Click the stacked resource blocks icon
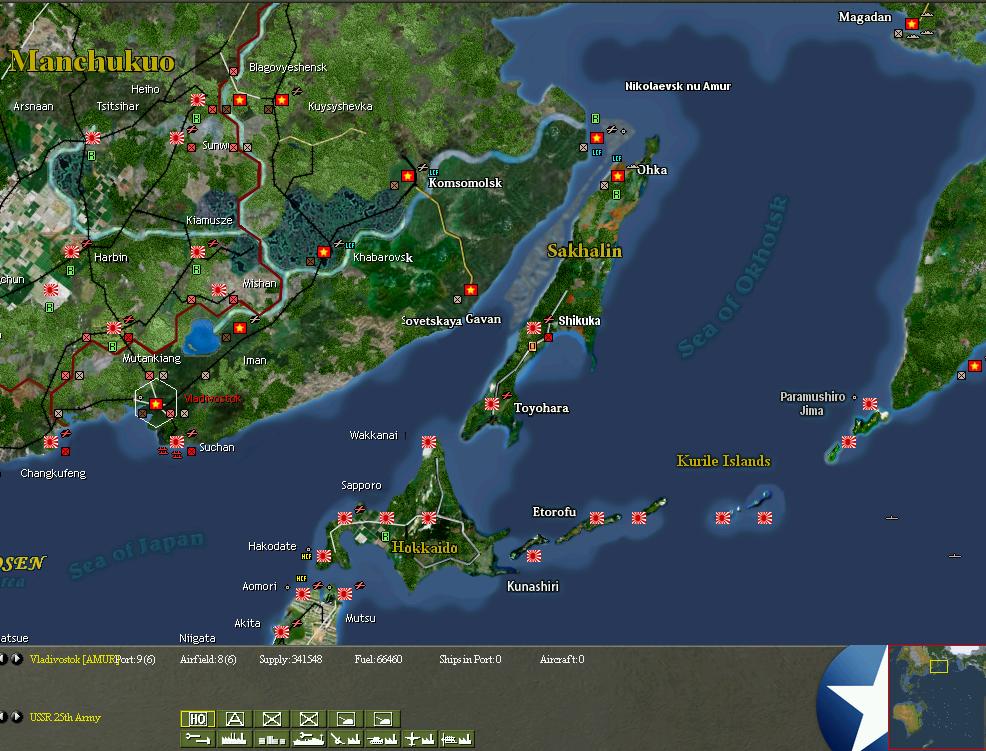The height and width of the screenshot is (751, 986). [272, 739]
